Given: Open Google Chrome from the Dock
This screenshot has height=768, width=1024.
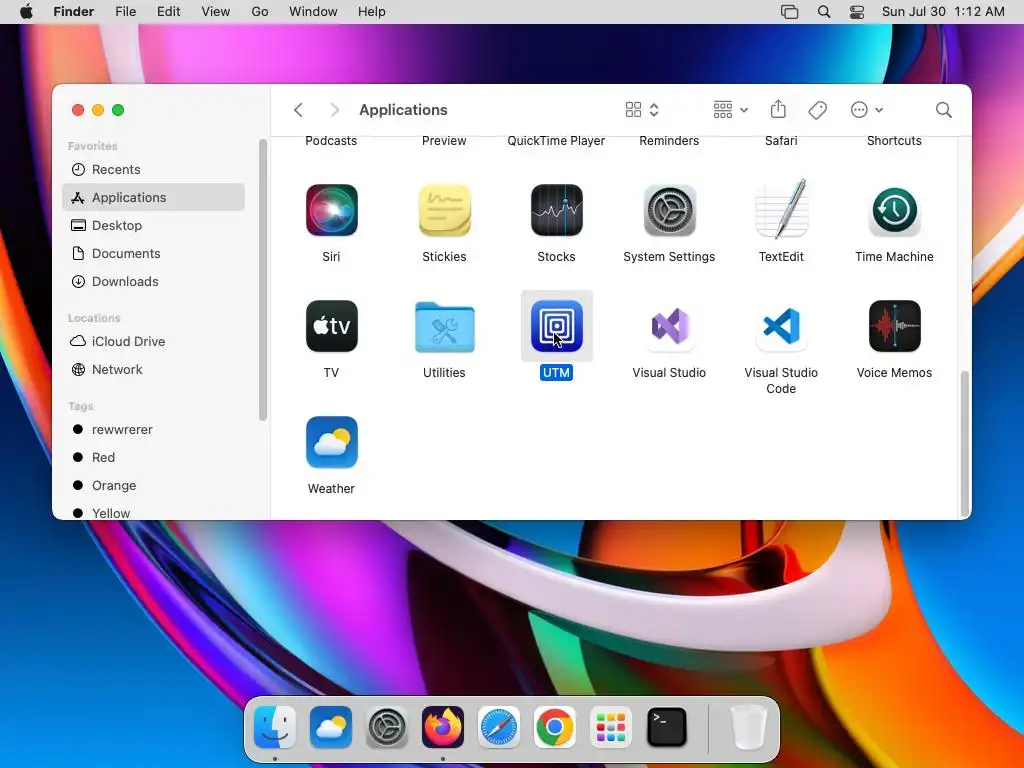Looking at the screenshot, I should pyautogui.click(x=555, y=727).
